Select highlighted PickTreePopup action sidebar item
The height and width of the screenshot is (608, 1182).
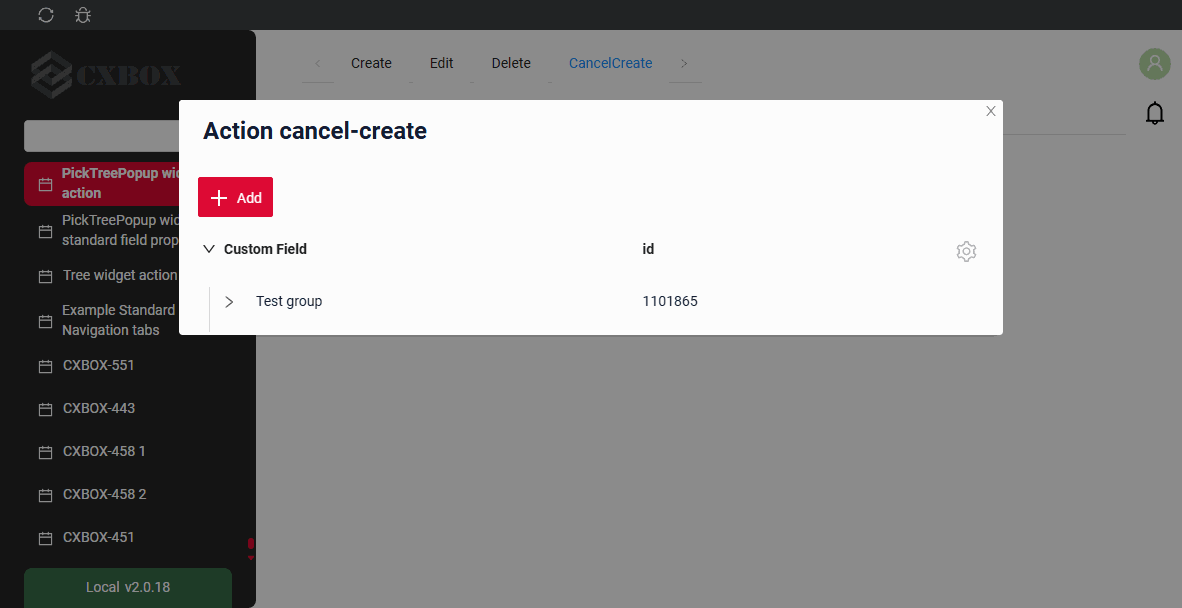point(102,183)
